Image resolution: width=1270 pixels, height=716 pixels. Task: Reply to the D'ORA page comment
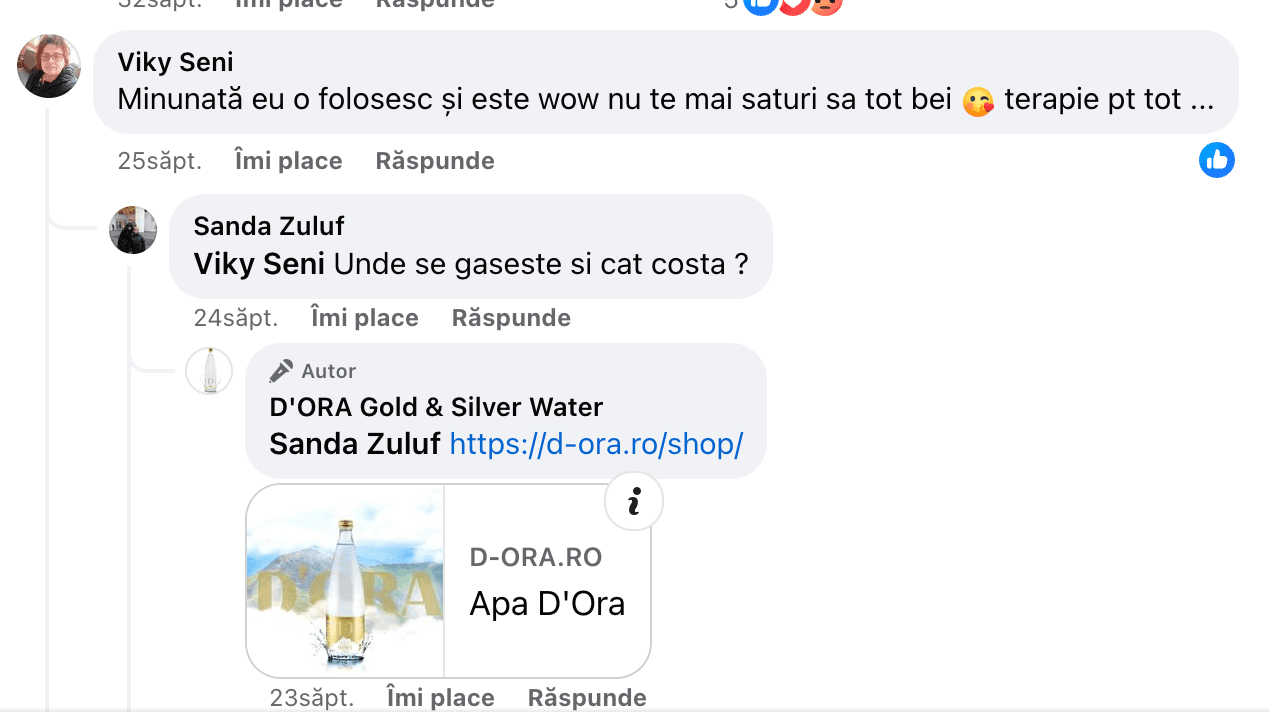587,697
